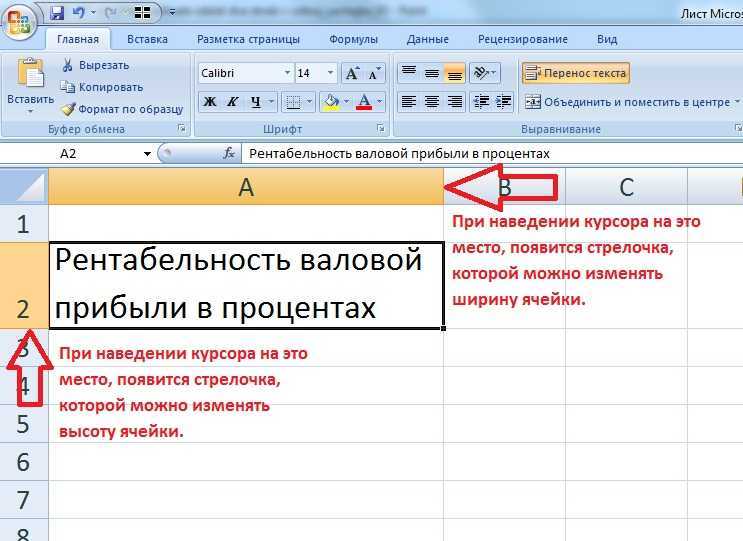This screenshot has width=743, height=541.
Task: Open the Разметка страницы tab
Action: coord(248,39)
